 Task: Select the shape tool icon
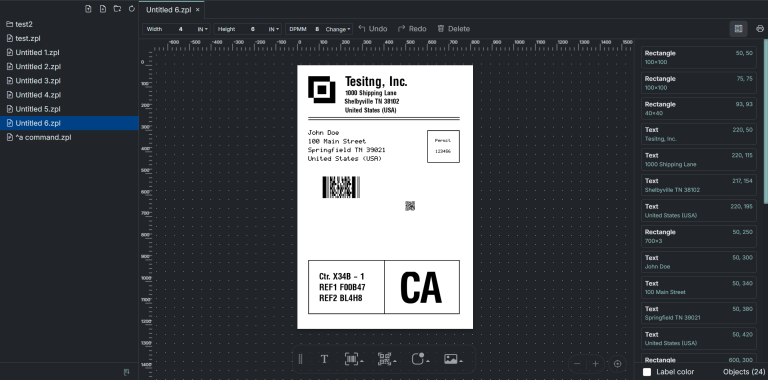pos(418,359)
